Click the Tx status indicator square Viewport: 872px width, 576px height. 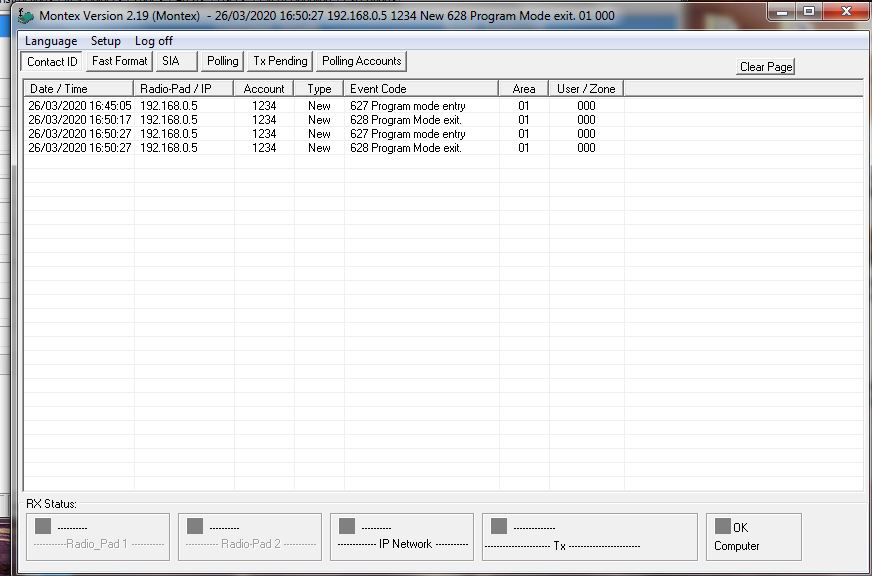pos(499,526)
